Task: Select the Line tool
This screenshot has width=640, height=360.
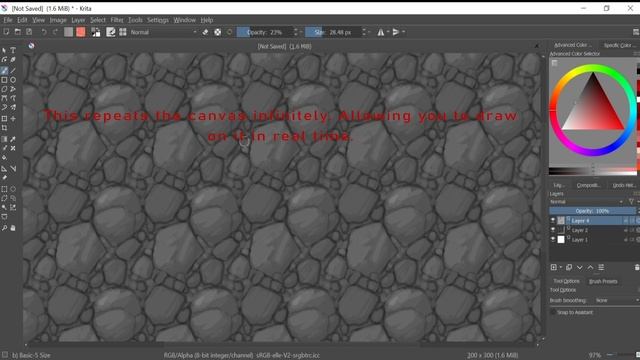Action: pyautogui.click(x=13, y=71)
